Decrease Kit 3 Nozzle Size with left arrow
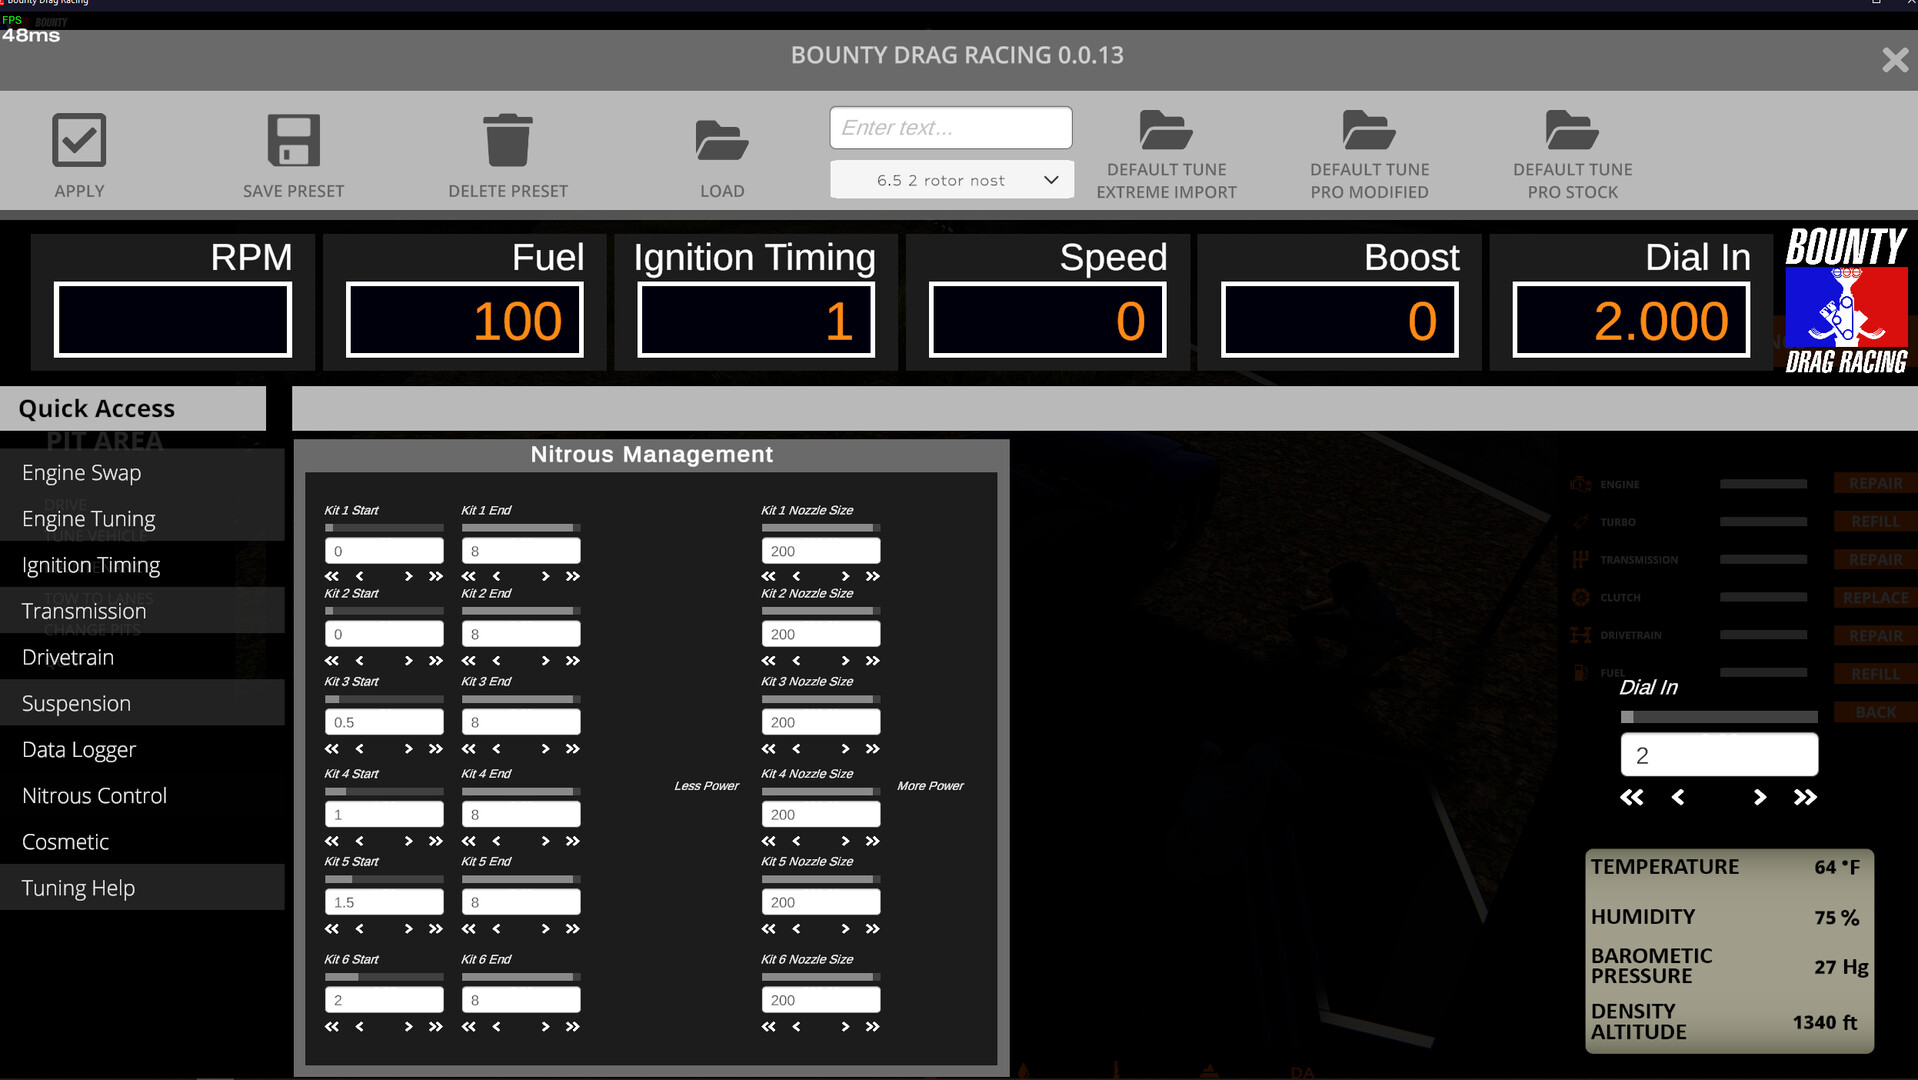 (x=796, y=748)
